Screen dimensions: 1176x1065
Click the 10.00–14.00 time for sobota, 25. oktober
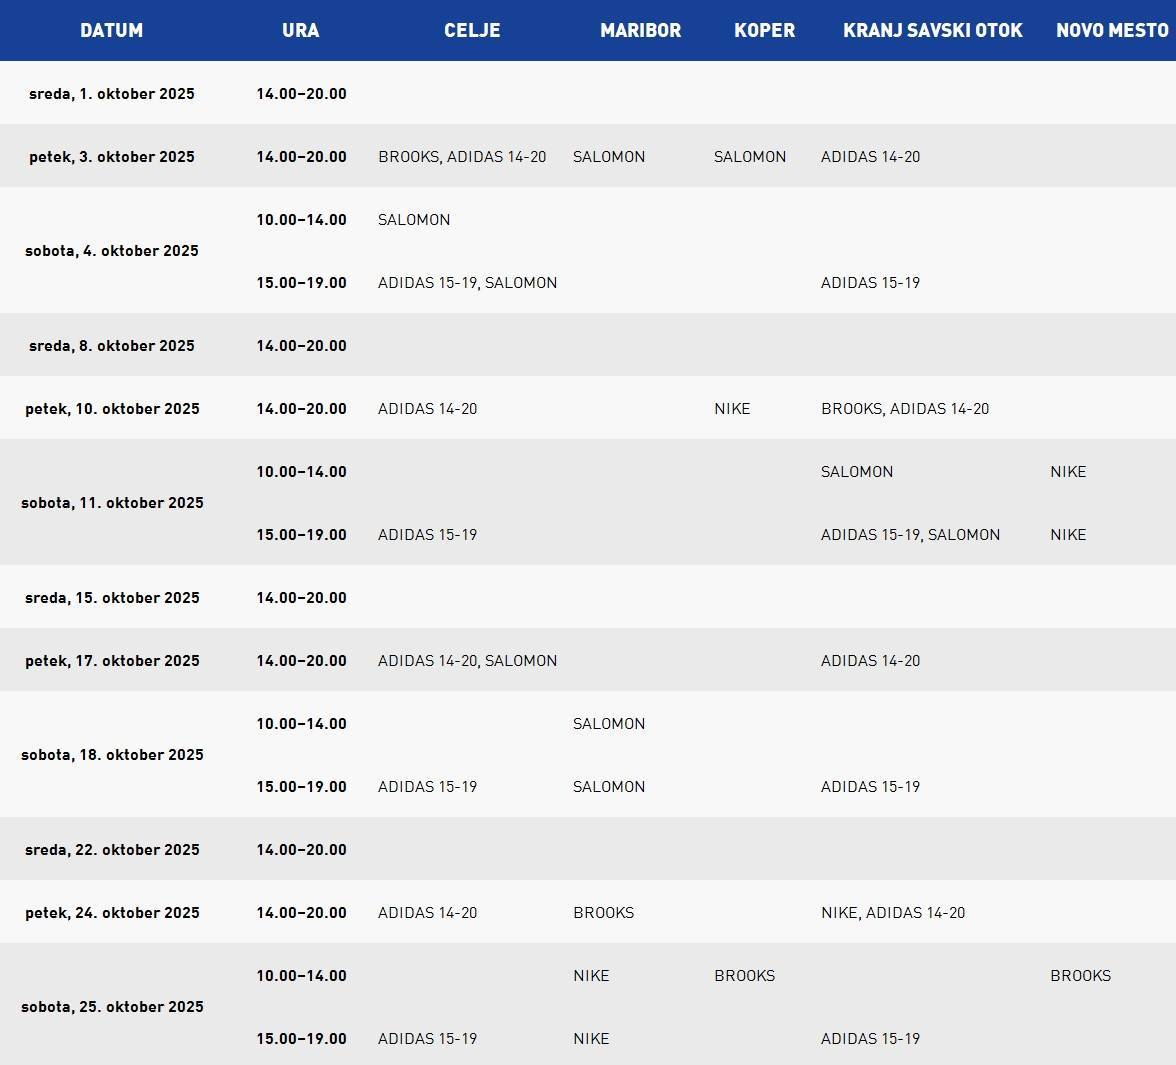302,976
